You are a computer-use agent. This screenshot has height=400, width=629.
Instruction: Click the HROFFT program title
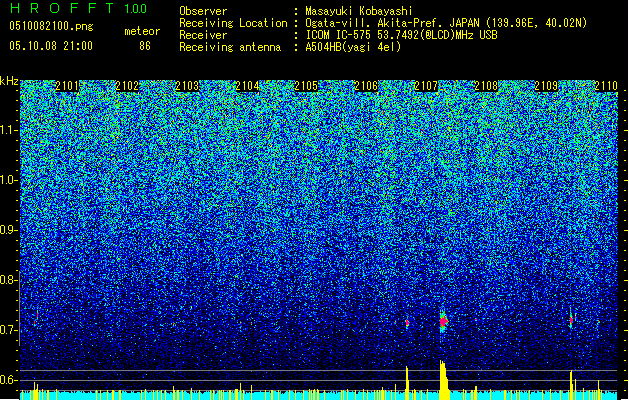[x=62, y=8]
